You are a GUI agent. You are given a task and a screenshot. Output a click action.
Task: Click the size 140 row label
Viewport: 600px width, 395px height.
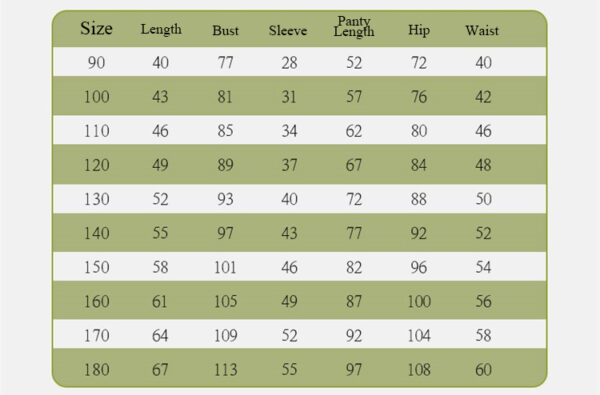(96, 233)
